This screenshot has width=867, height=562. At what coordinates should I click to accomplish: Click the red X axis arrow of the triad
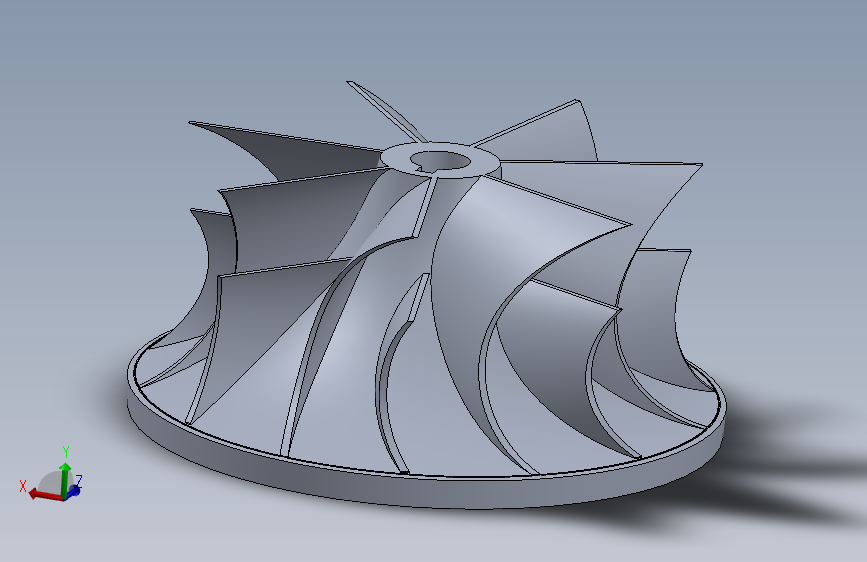point(44,494)
